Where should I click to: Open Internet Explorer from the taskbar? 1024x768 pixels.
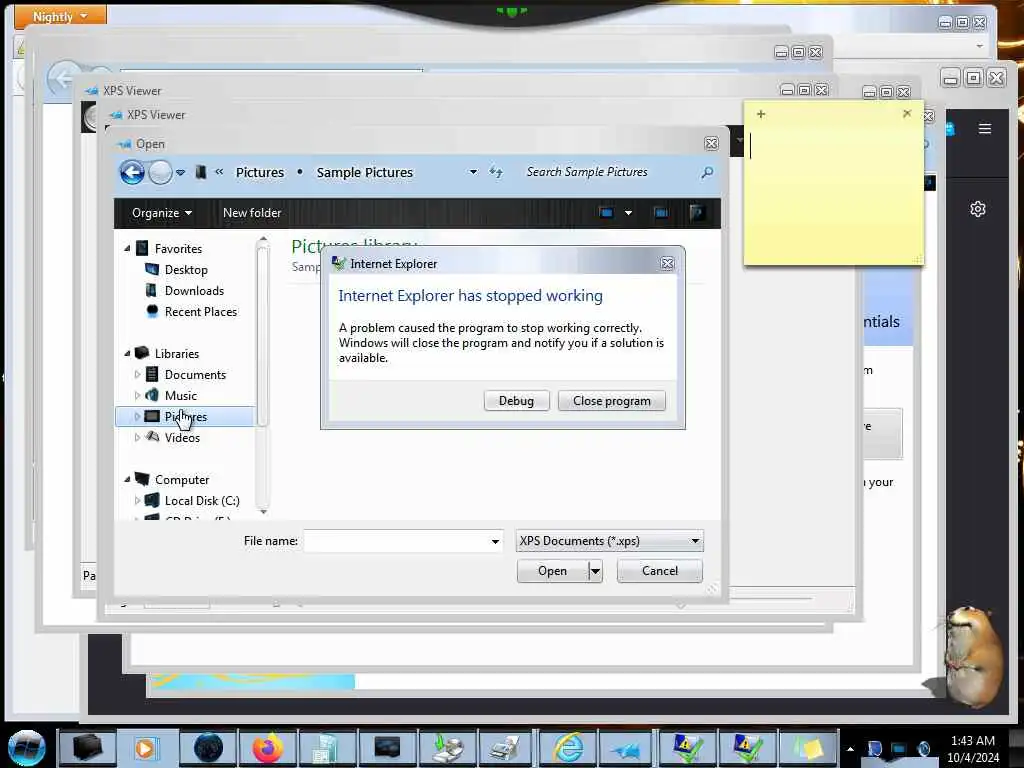tap(567, 748)
